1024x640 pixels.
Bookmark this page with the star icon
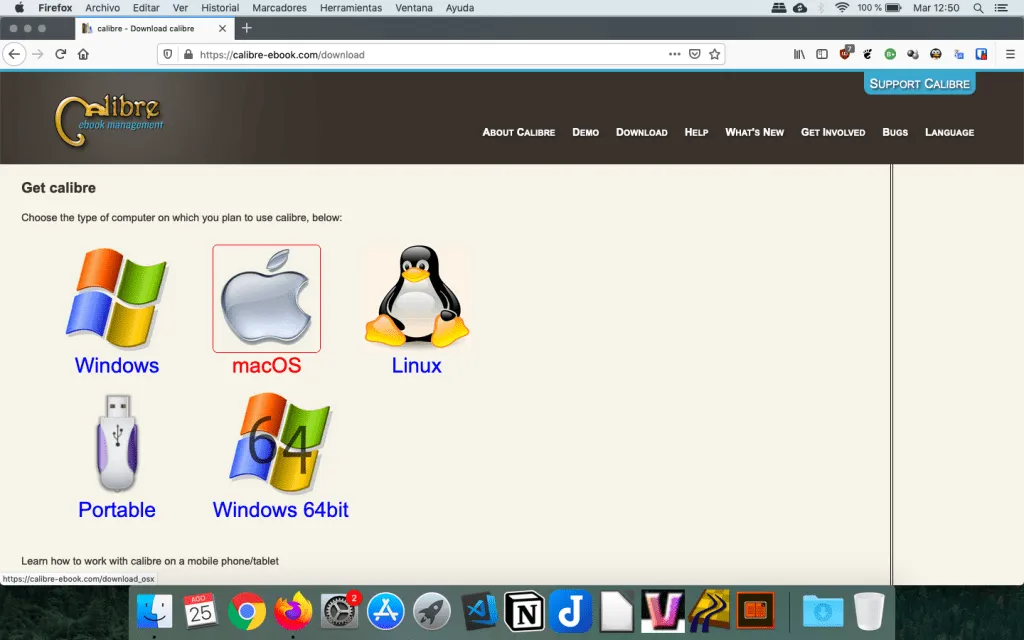pos(714,54)
